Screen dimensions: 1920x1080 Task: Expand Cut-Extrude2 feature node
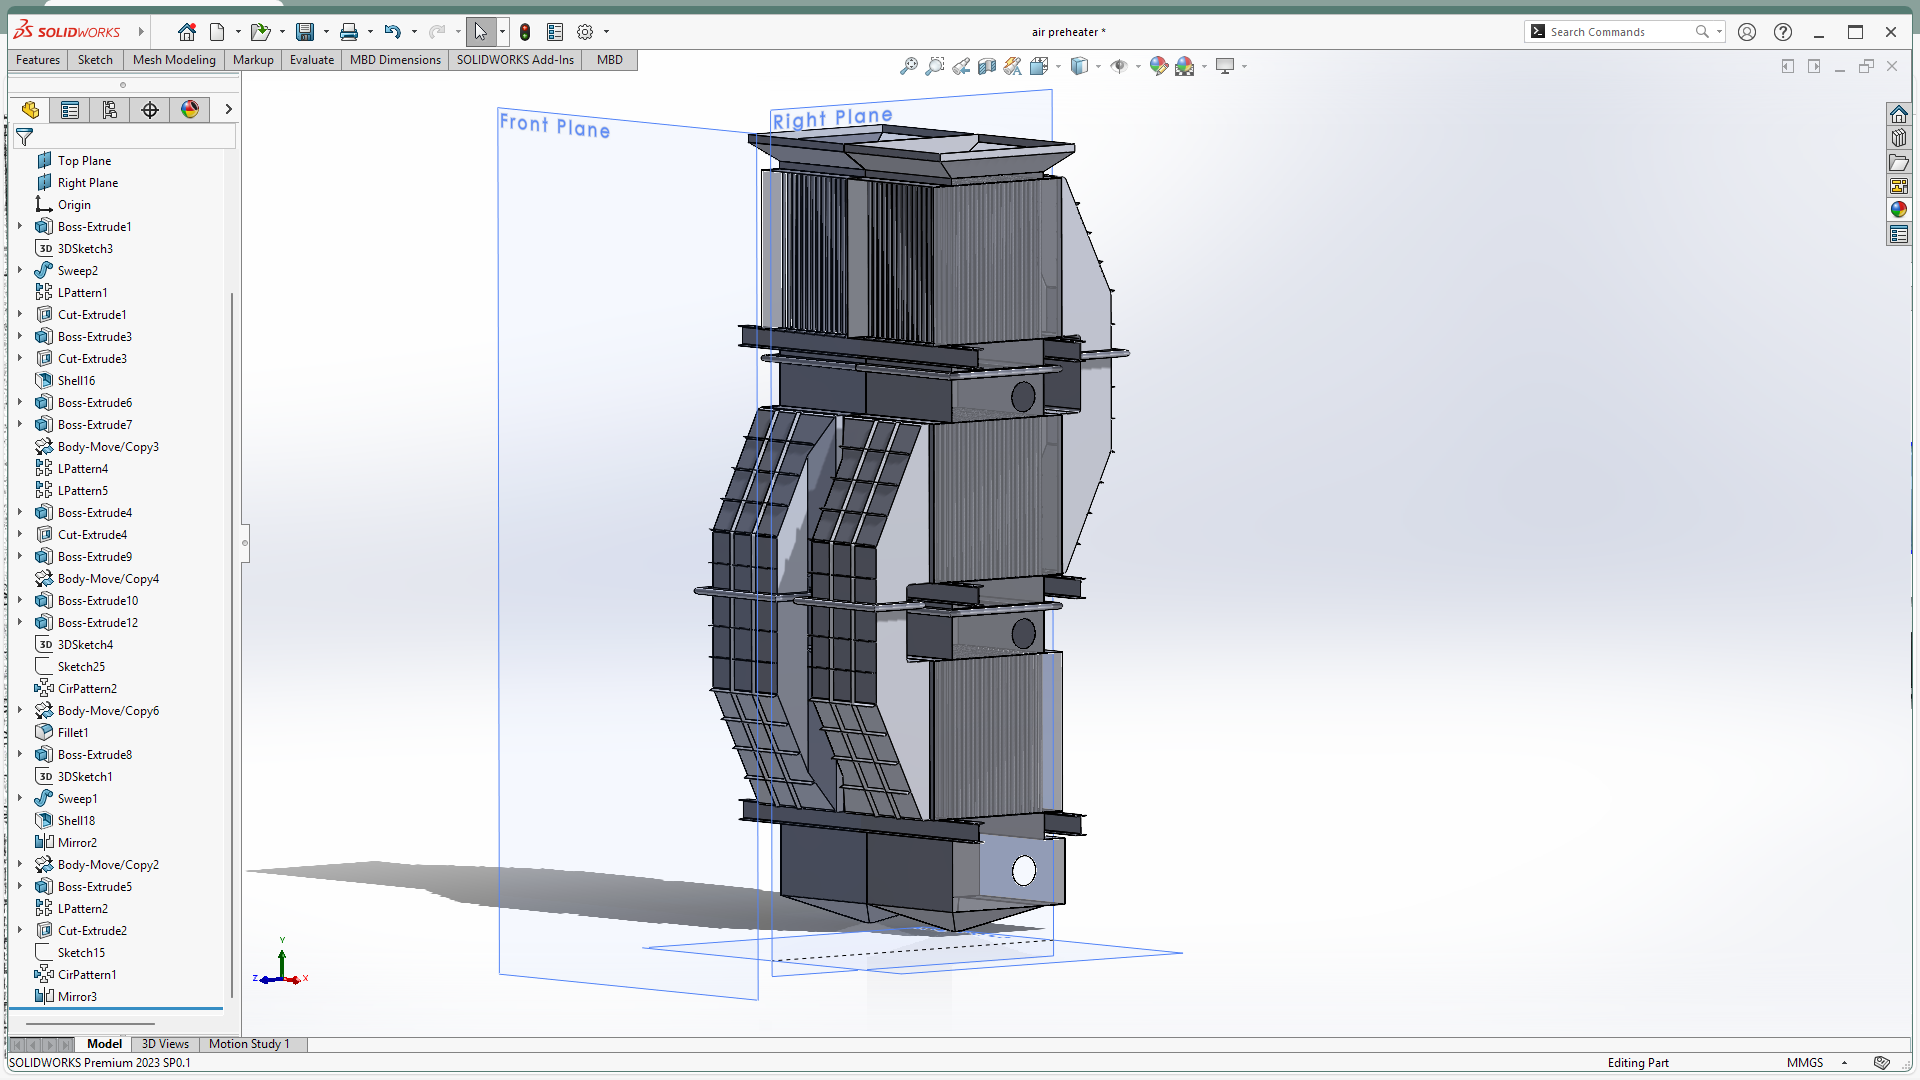click(x=19, y=931)
